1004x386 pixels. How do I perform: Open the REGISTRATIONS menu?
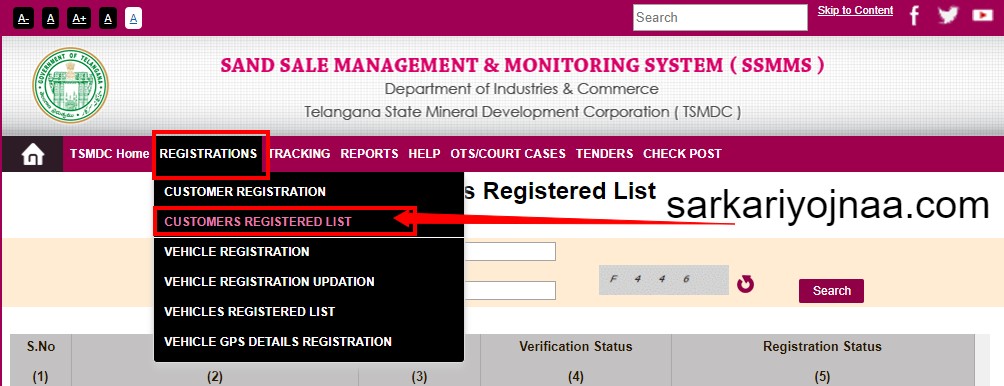click(208, 154)
